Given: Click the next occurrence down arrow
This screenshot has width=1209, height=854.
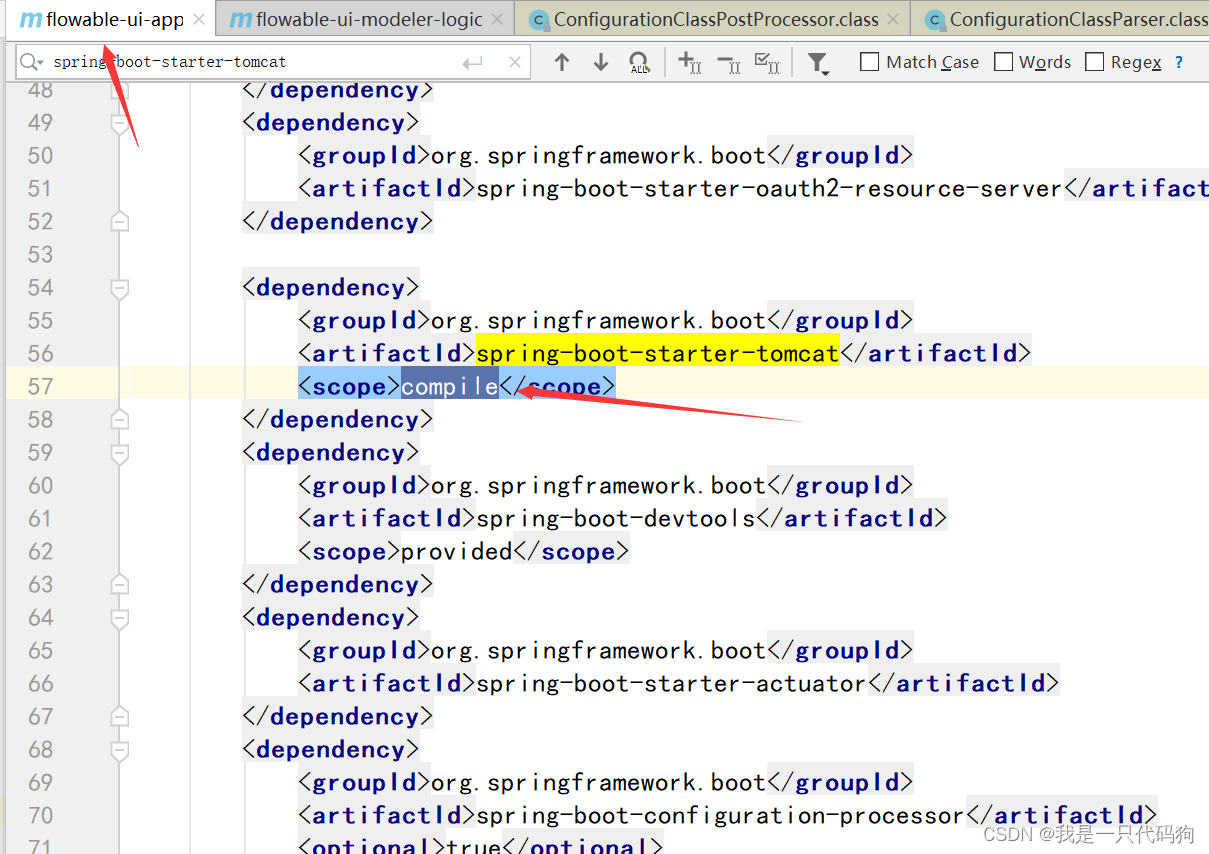Looking at the screenshot, I should tap(600, 62).
